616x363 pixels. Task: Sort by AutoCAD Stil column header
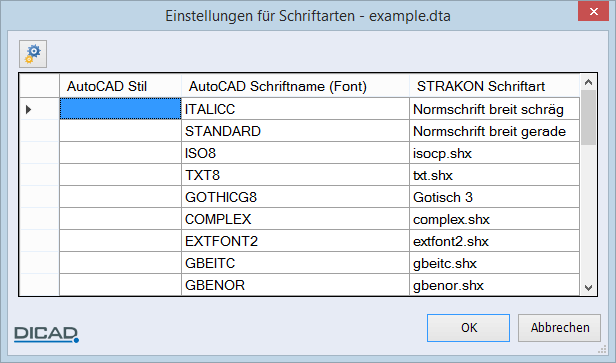[121, 86]
